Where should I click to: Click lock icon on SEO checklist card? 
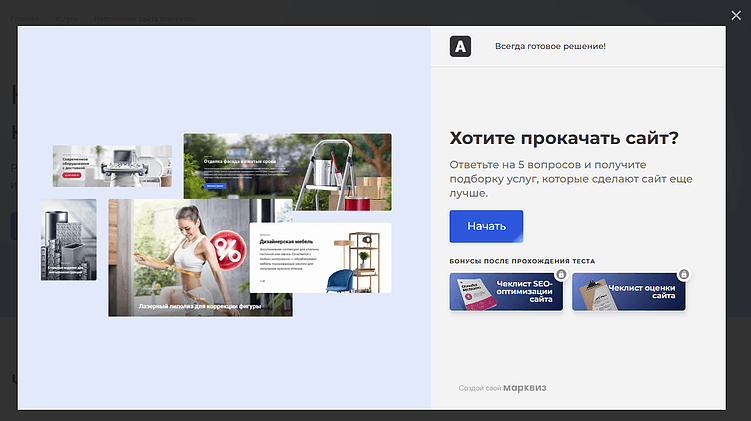[561, 274]
